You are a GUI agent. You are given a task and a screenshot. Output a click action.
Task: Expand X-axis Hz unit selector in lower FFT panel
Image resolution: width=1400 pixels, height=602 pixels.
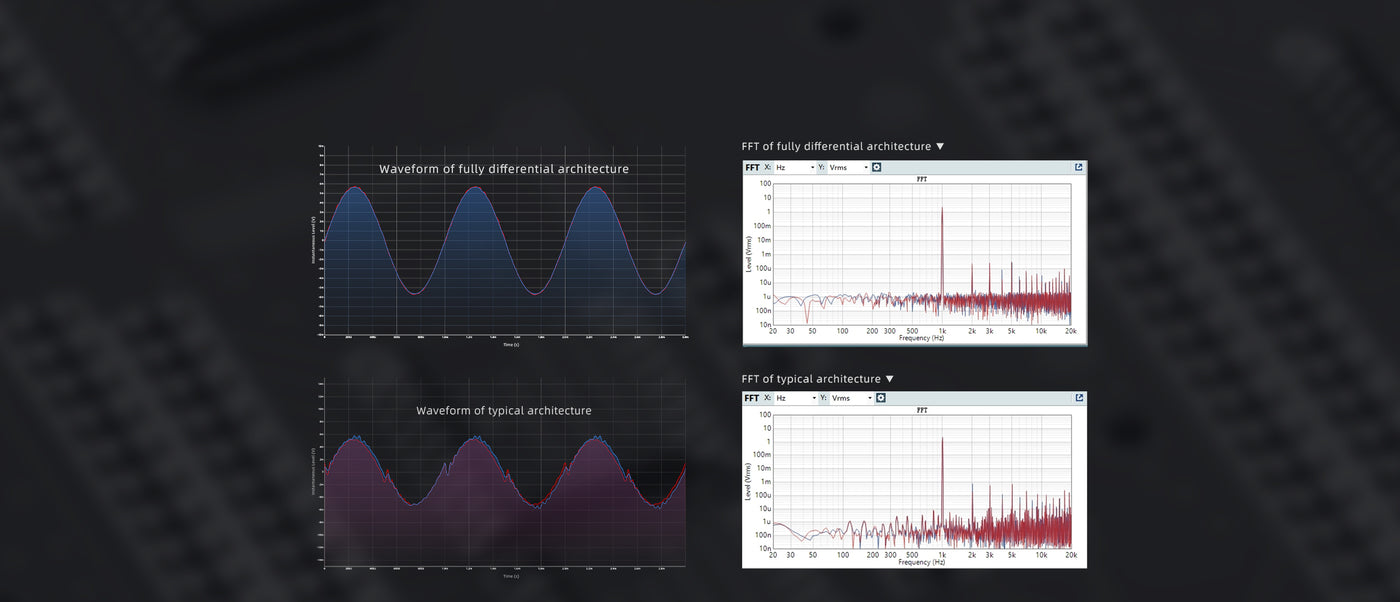pos(796,398)
